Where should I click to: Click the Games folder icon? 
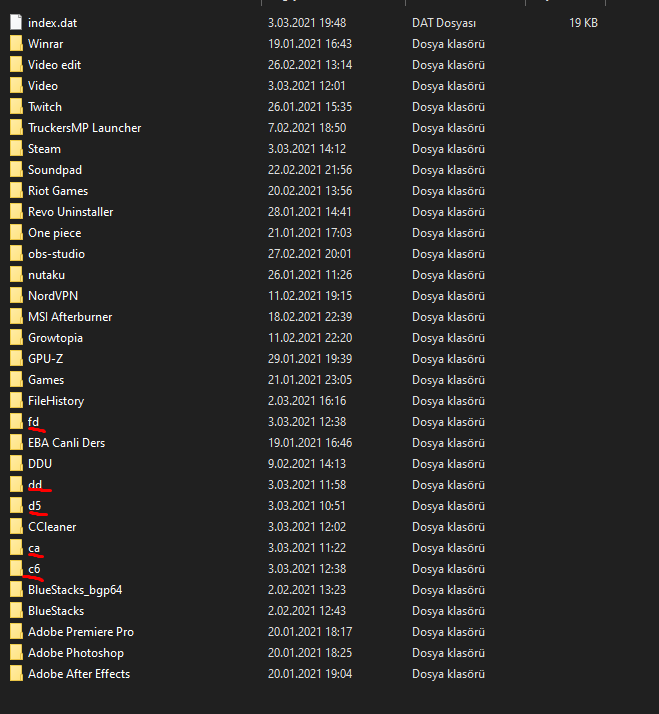pyautogui.click(x=16, y=379)
